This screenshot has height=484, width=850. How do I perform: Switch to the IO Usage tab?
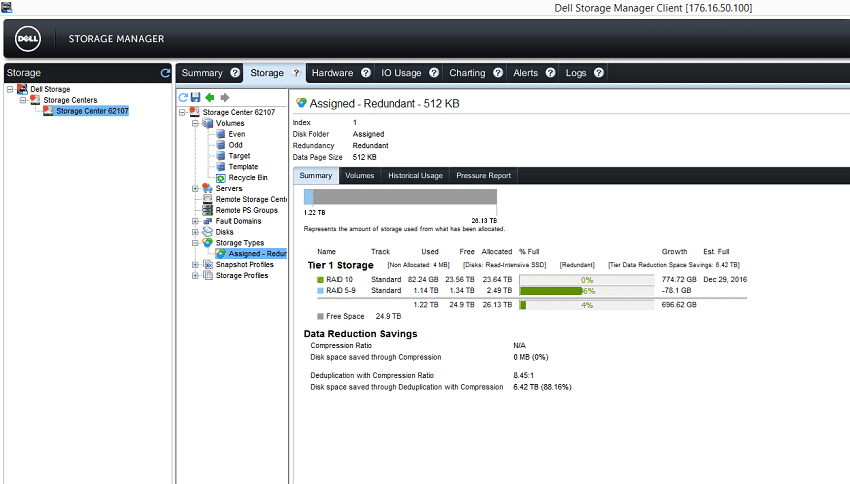[401, 73]
